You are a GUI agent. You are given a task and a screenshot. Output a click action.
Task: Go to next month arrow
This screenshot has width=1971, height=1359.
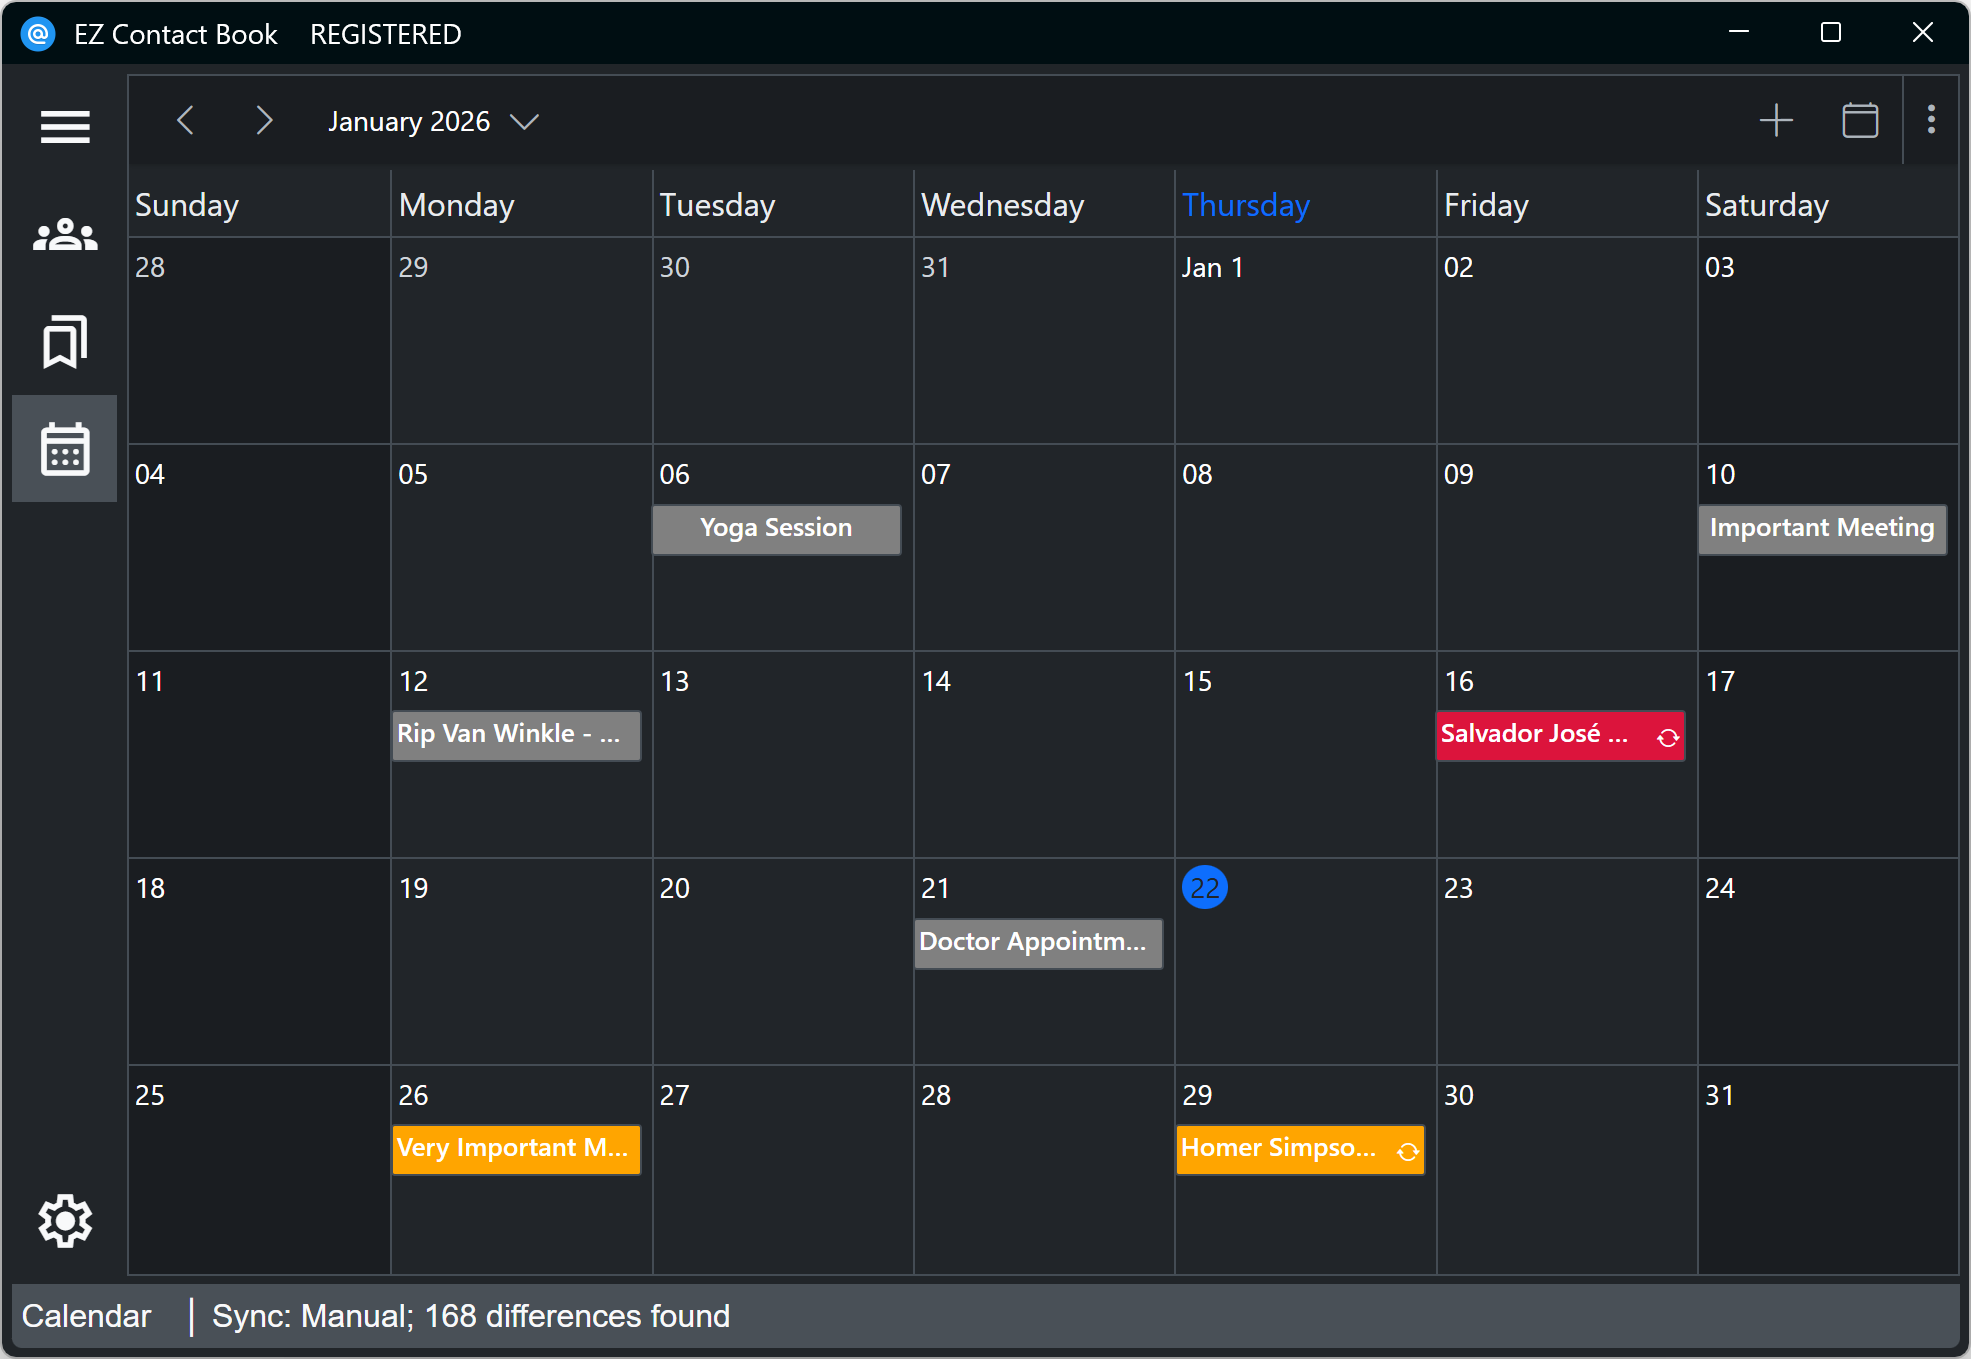coord(263,121)
